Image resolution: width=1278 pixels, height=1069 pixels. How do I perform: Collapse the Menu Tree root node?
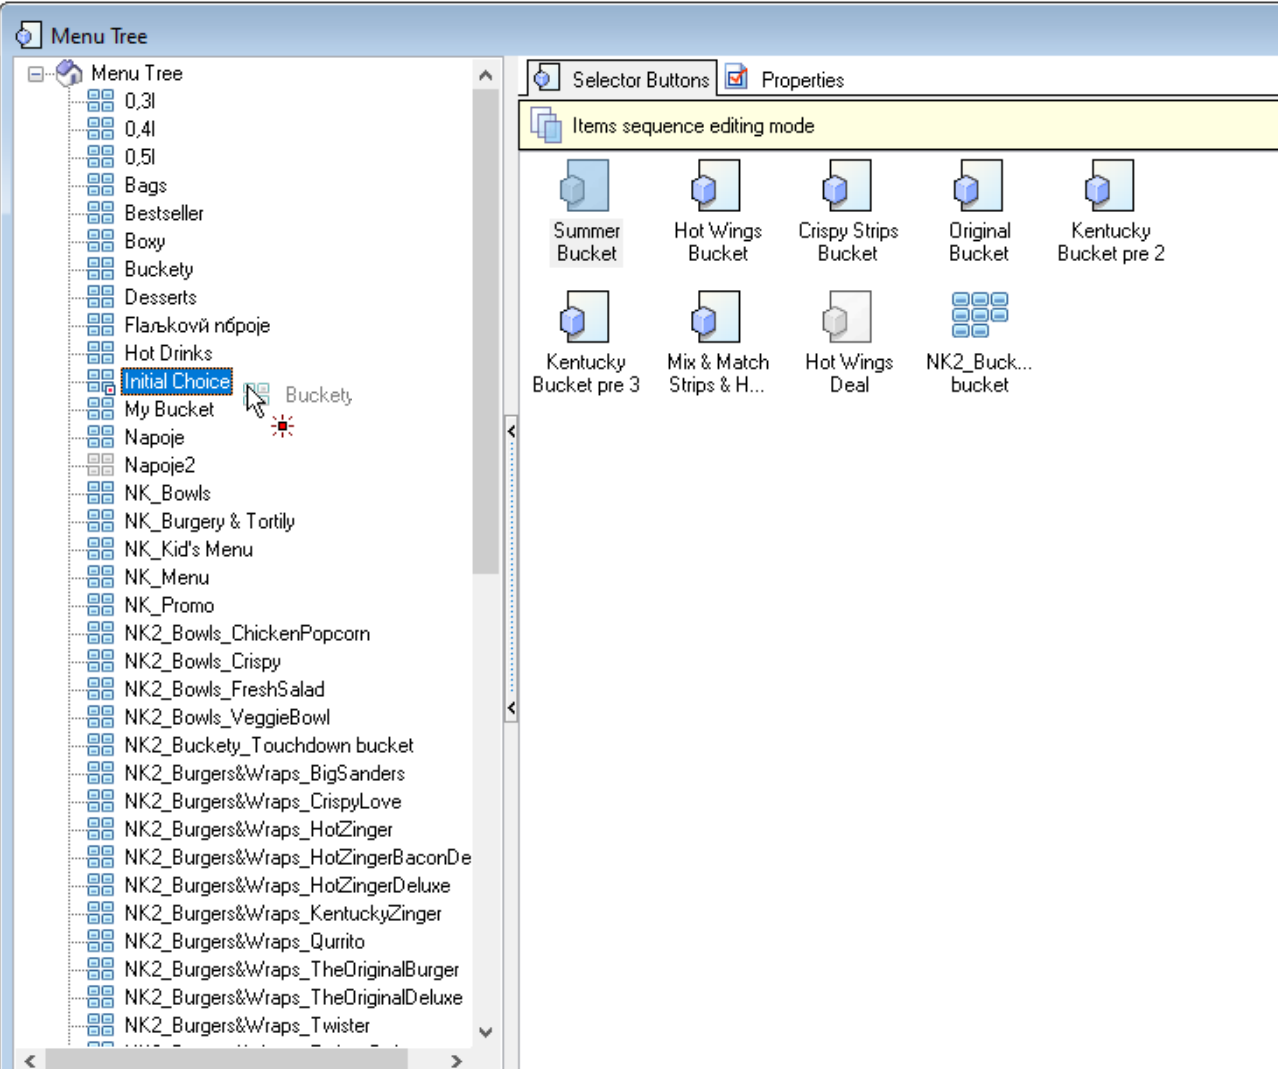36,74
